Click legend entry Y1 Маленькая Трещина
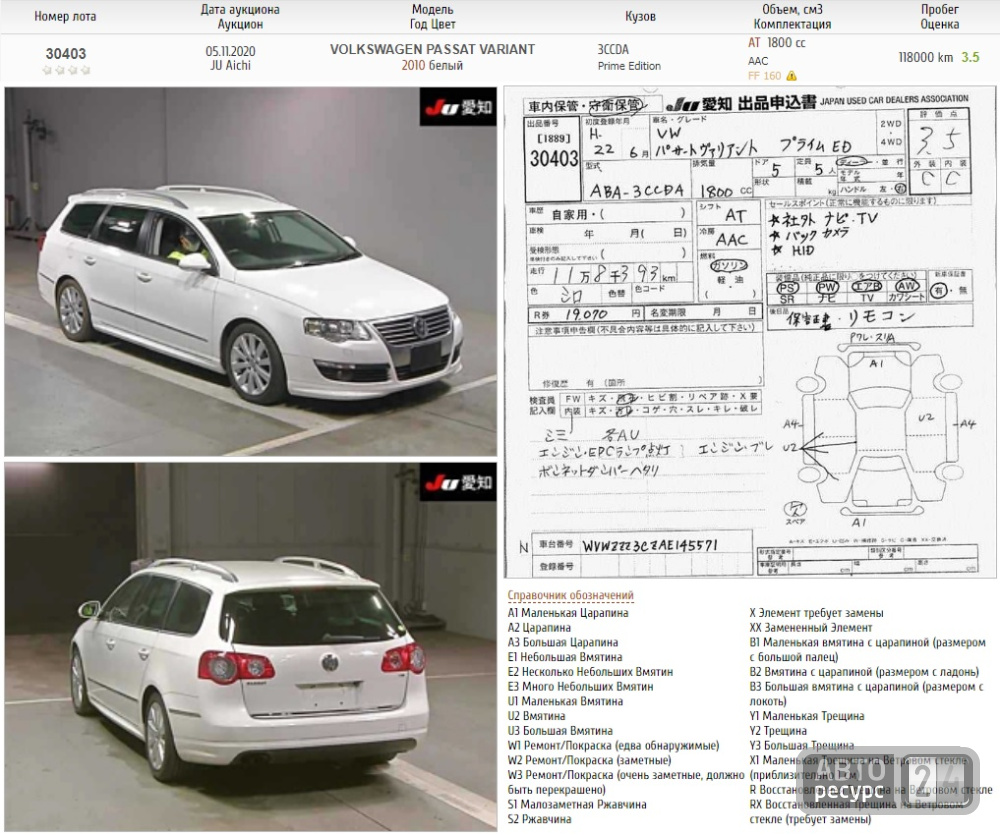Viewport: 1000px width, 835px height. pos(807,716)
